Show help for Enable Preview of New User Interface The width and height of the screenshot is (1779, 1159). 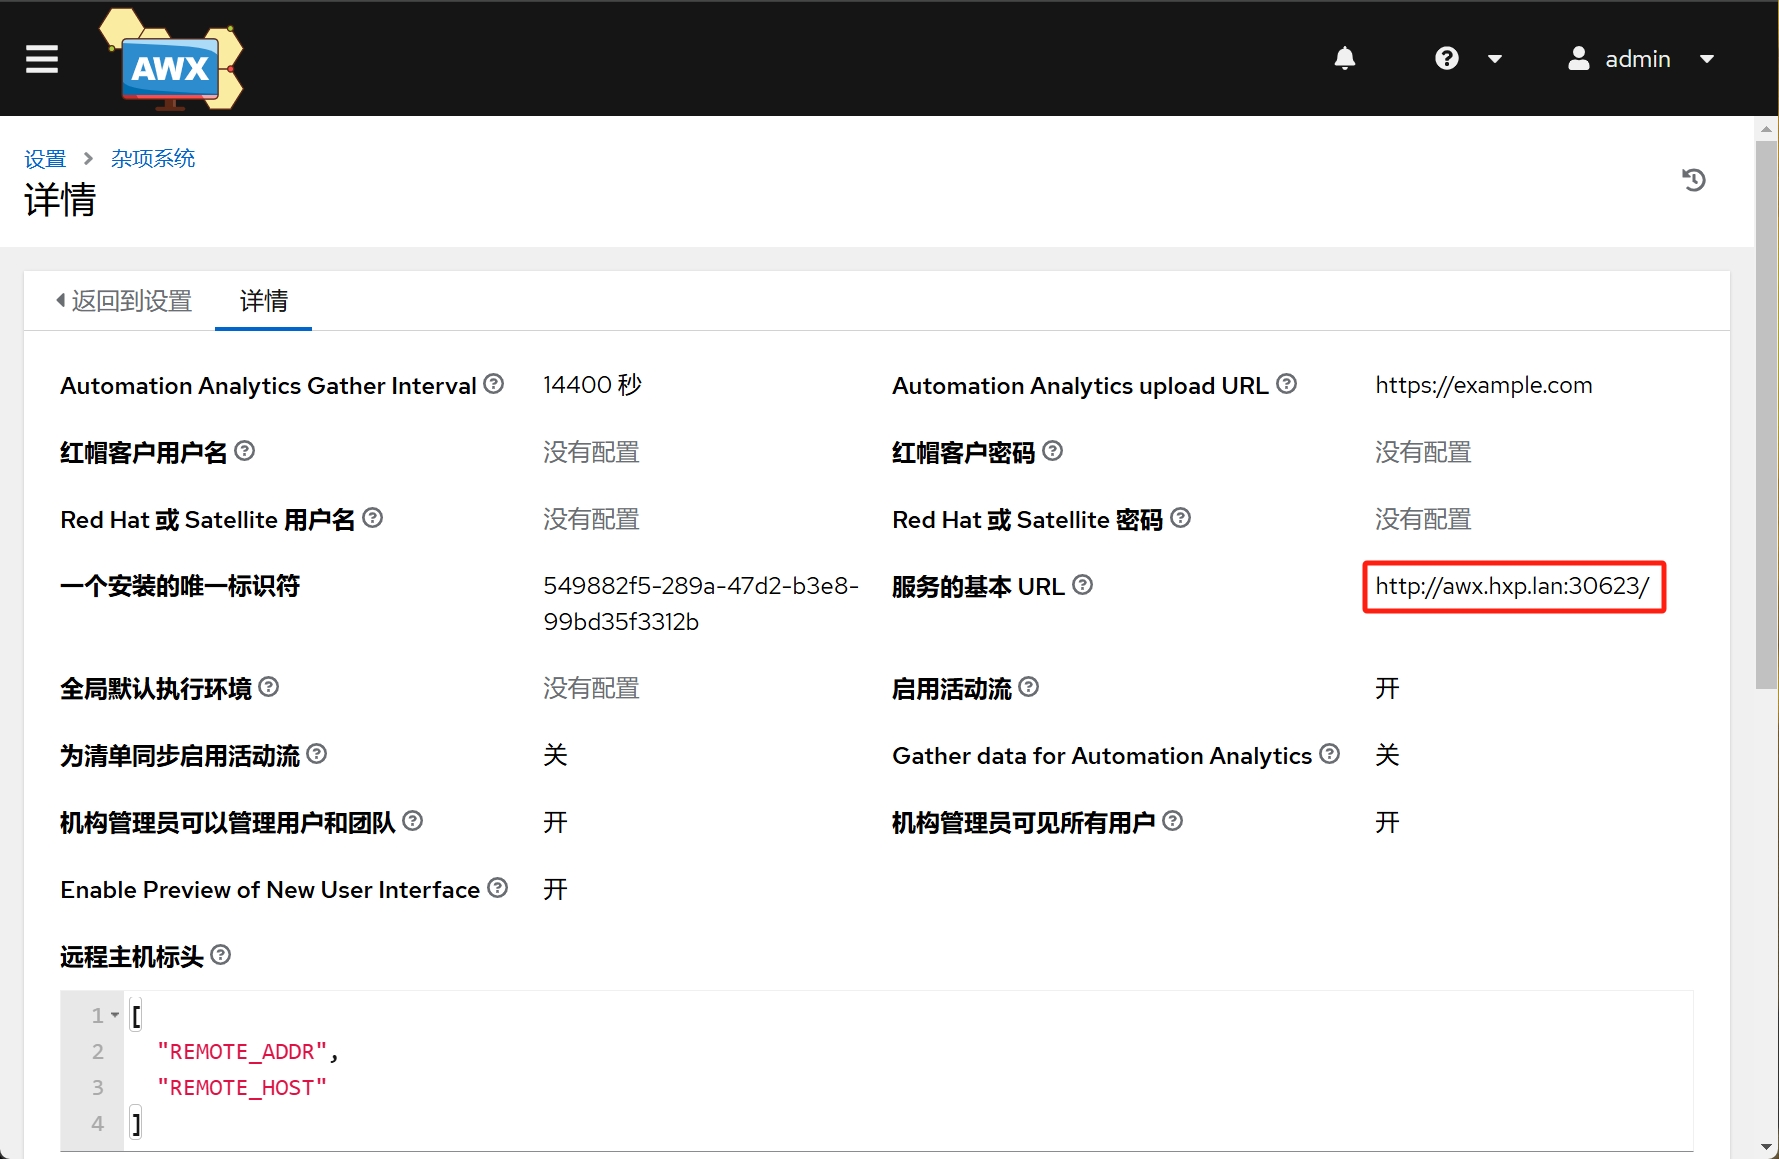(x=498, y=888)
